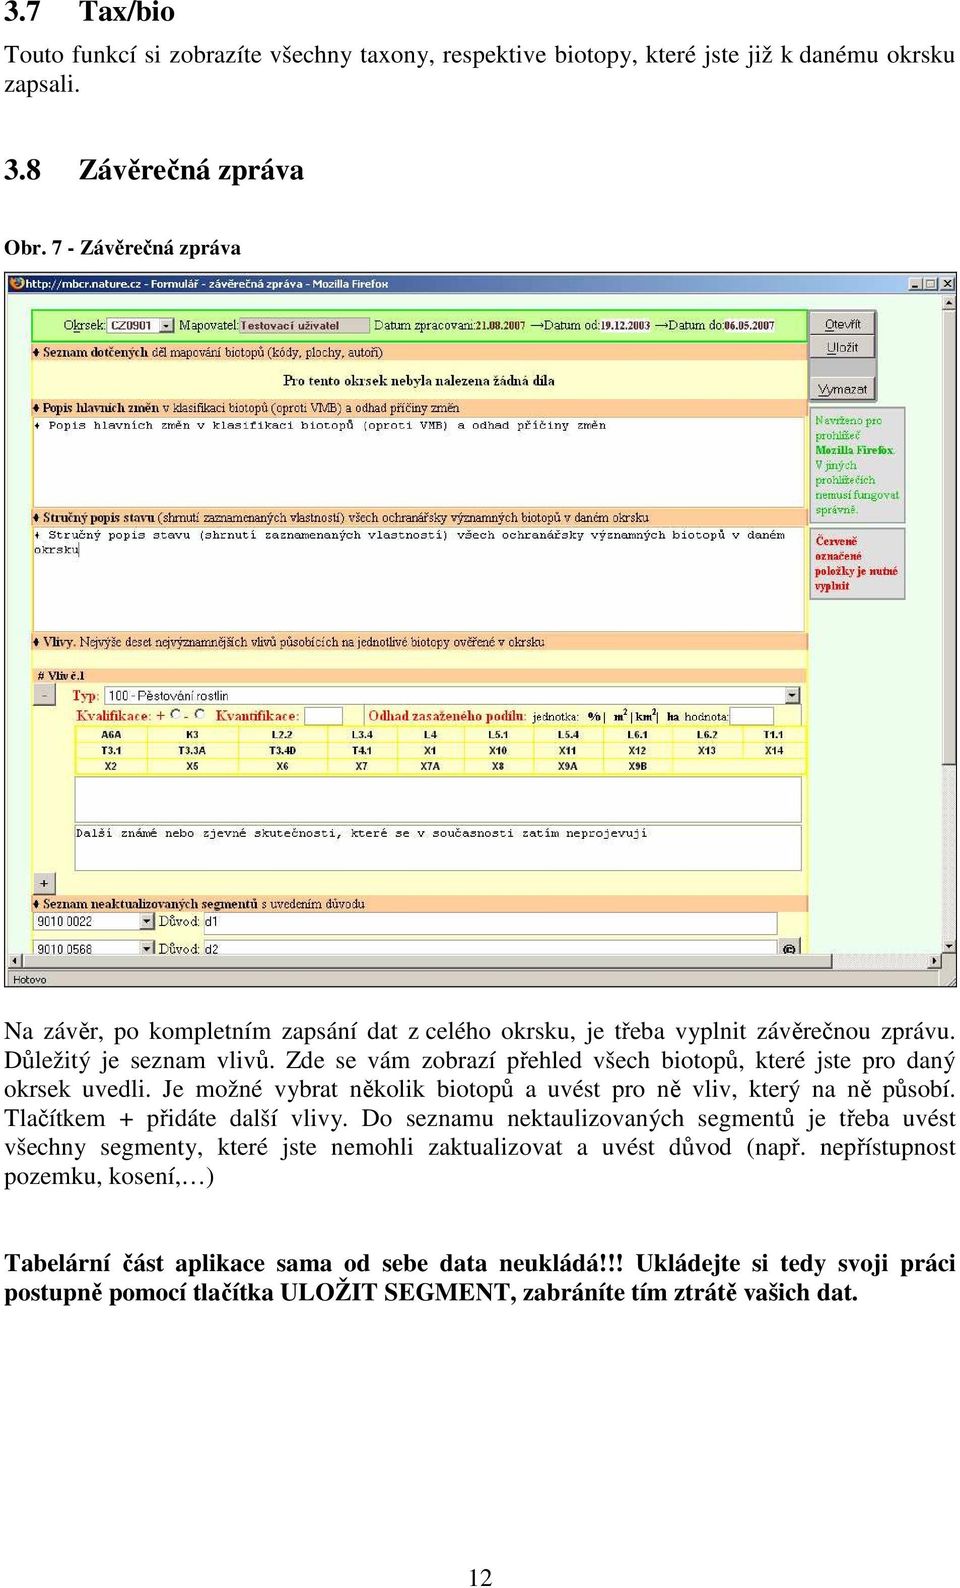Image resolution: width=960 pixels, height=1588 pixels.
Task: Click the vertical scrollbar down arrow
Action: (948, 945)
